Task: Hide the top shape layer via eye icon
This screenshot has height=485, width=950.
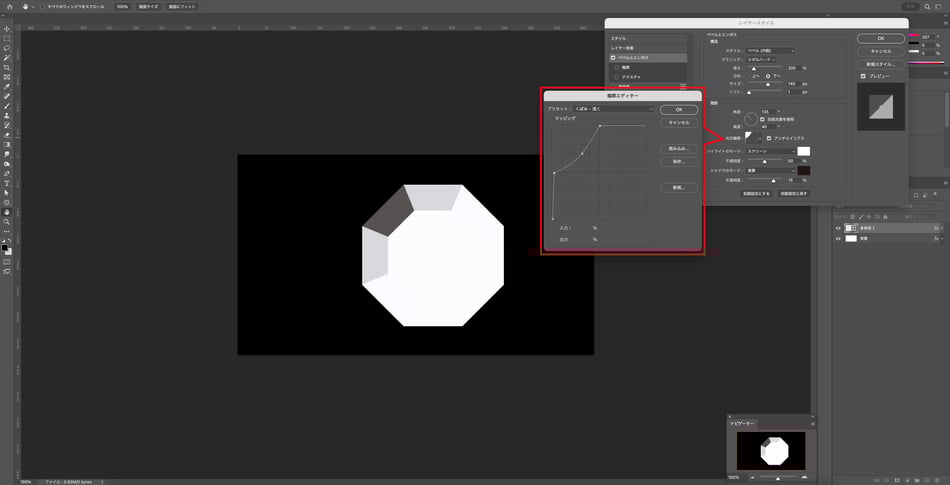Action: pyautogui.click(x=839, y=228)
